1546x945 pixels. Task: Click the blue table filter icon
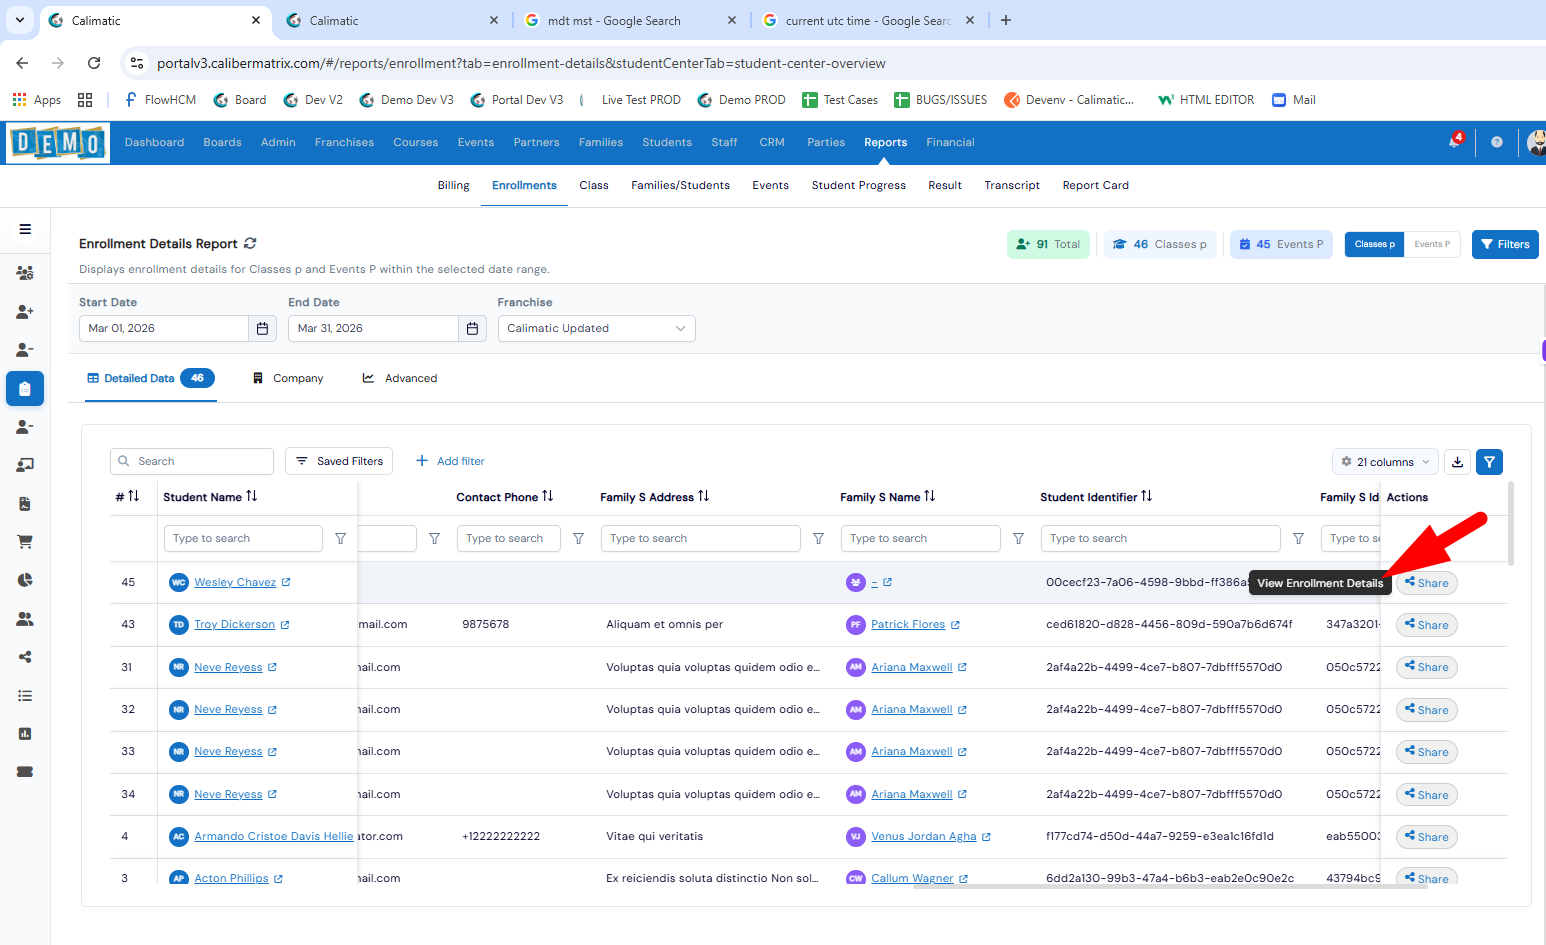(x=1489, y=461)
